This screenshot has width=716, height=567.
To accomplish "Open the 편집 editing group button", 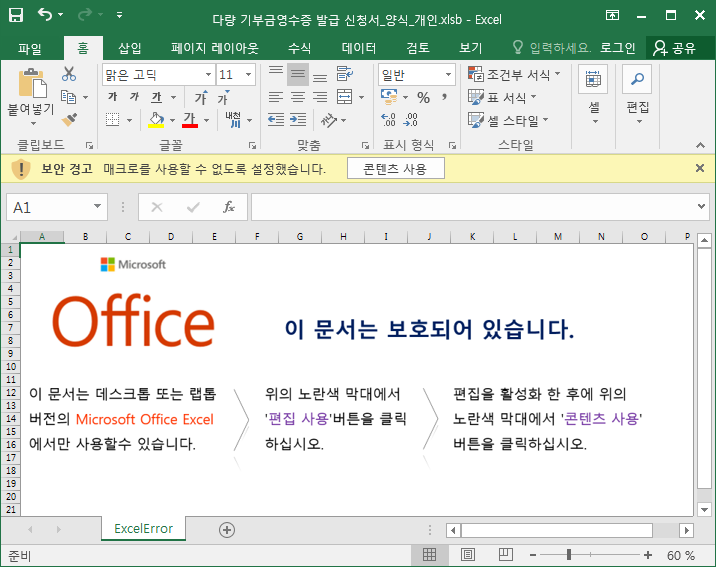I will (637, 95).
